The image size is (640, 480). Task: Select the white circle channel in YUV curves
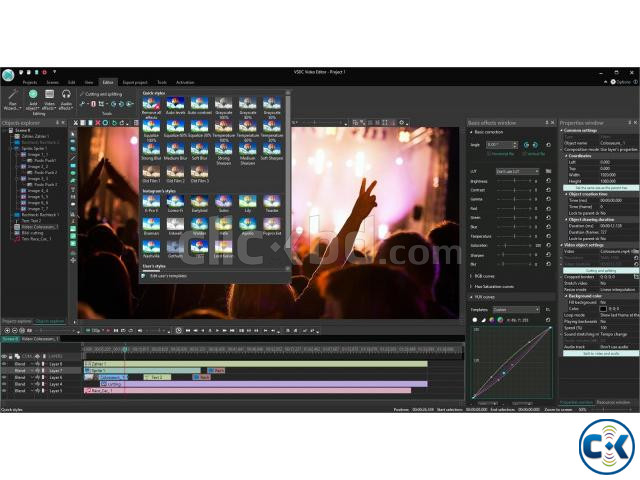click(x=475, y=320)
